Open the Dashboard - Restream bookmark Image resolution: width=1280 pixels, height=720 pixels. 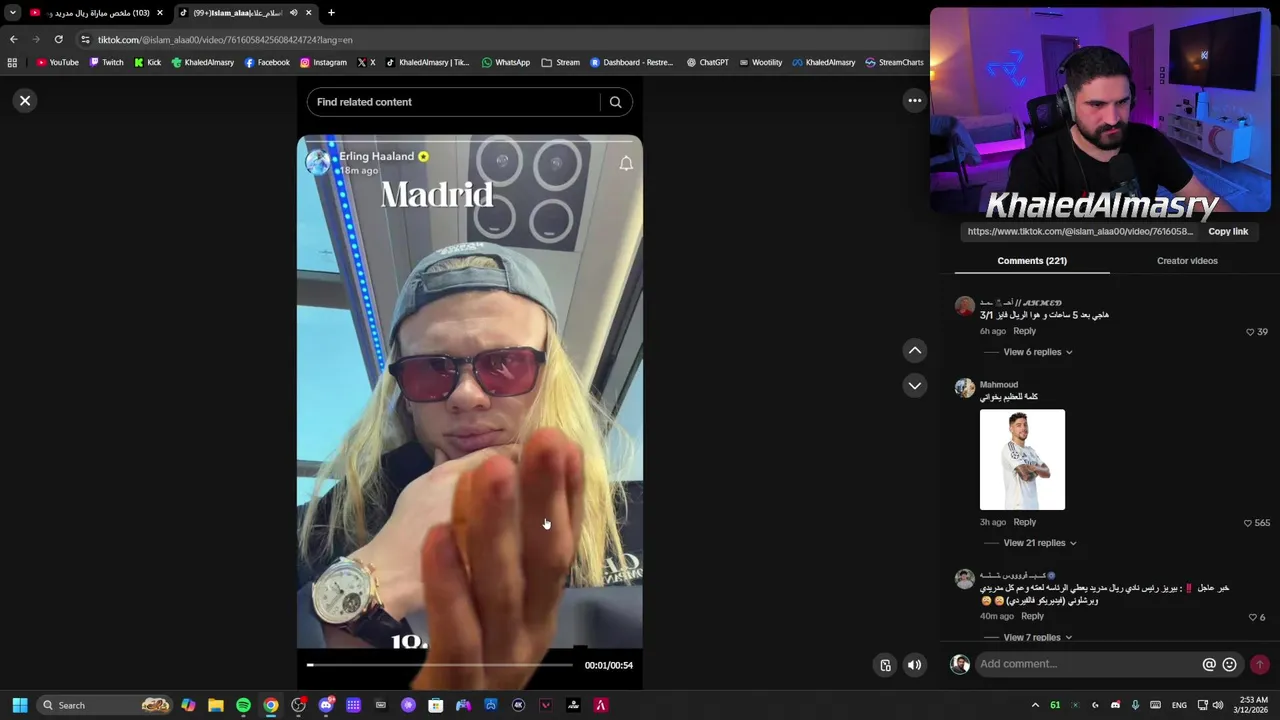click(632, 63)
